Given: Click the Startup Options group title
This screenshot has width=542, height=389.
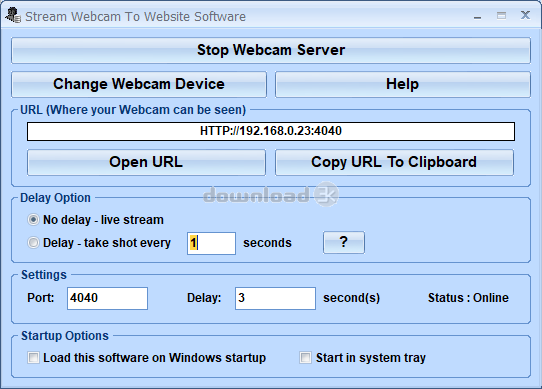Looking at the screenshot, I should (x=65, y=336).
